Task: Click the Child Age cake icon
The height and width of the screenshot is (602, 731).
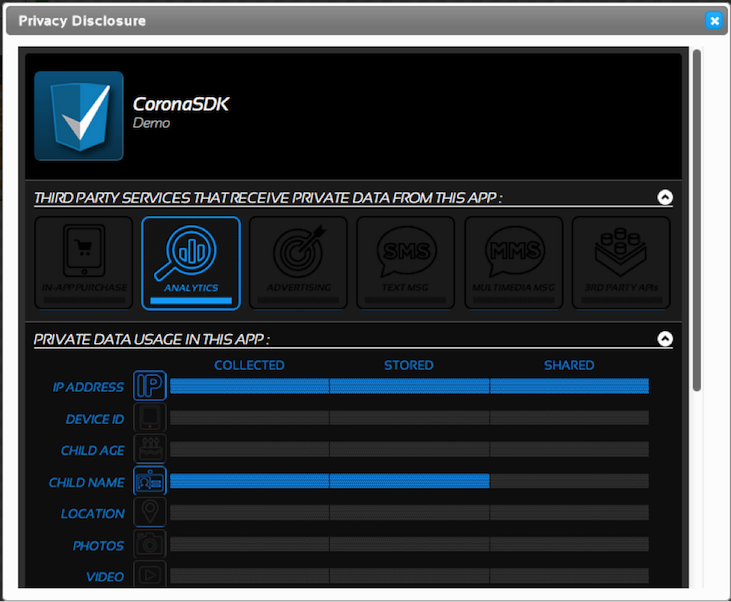Action: 150,451
